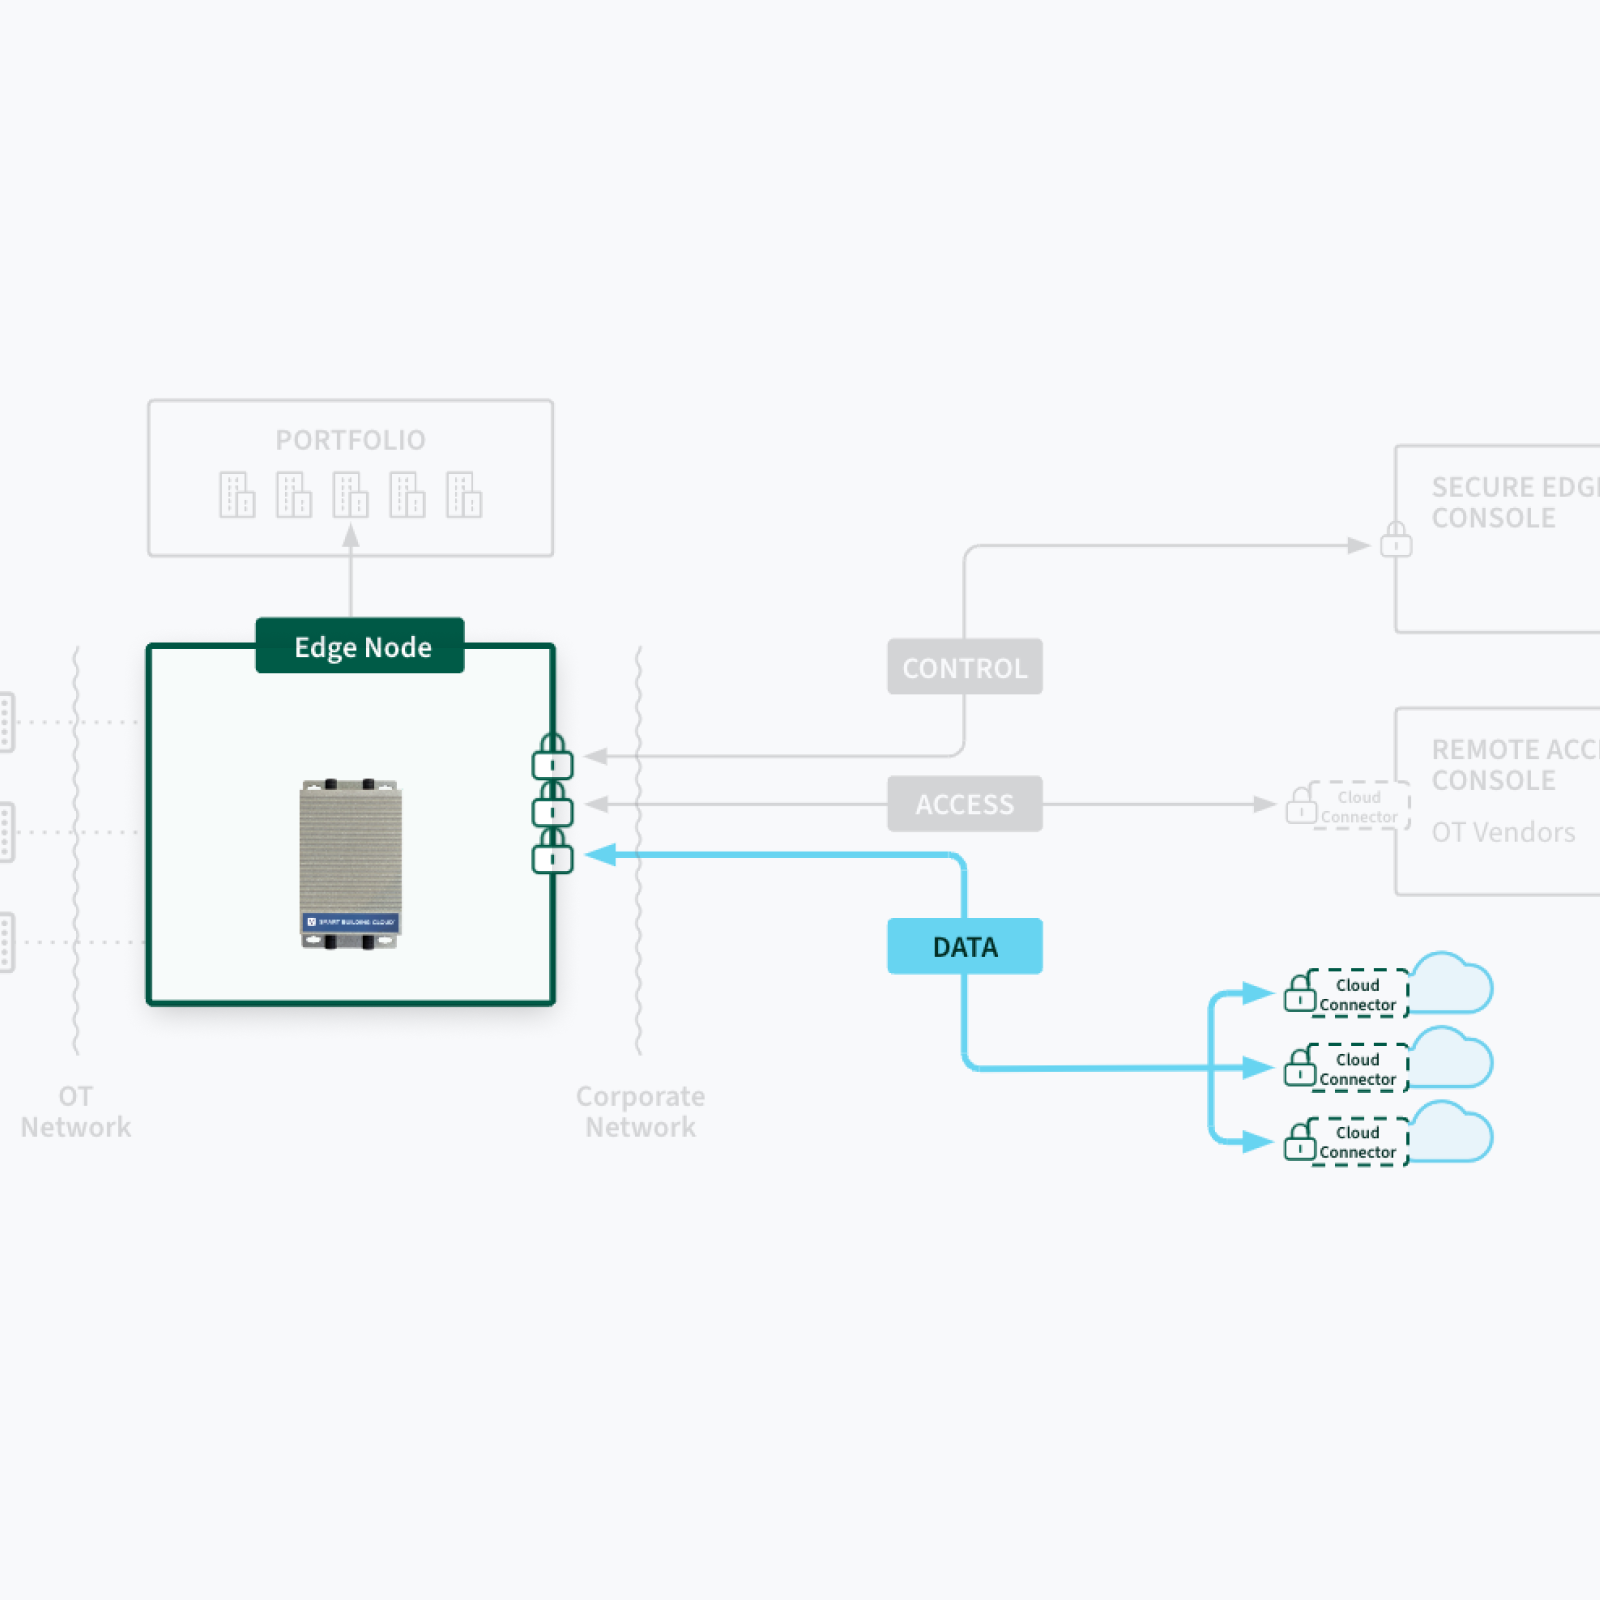Click the middle blue Cloud Connector box

point(1358,1068)
